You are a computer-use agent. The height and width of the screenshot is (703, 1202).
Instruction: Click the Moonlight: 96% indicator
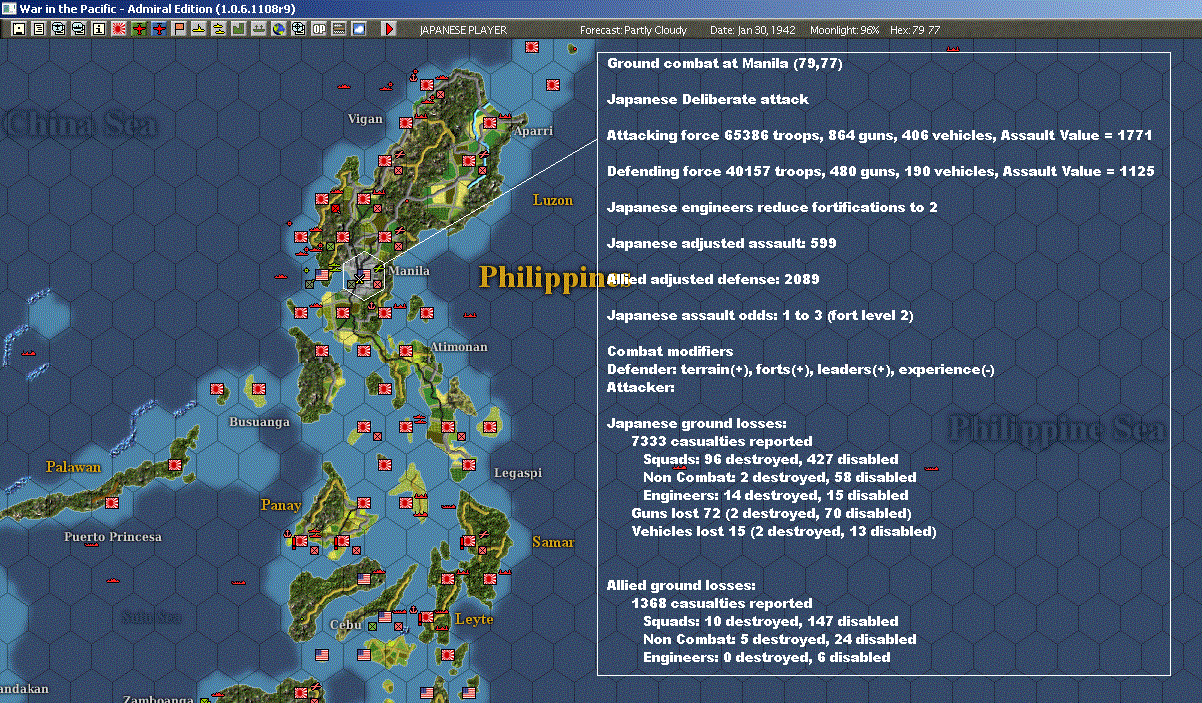tap(845, 30)
